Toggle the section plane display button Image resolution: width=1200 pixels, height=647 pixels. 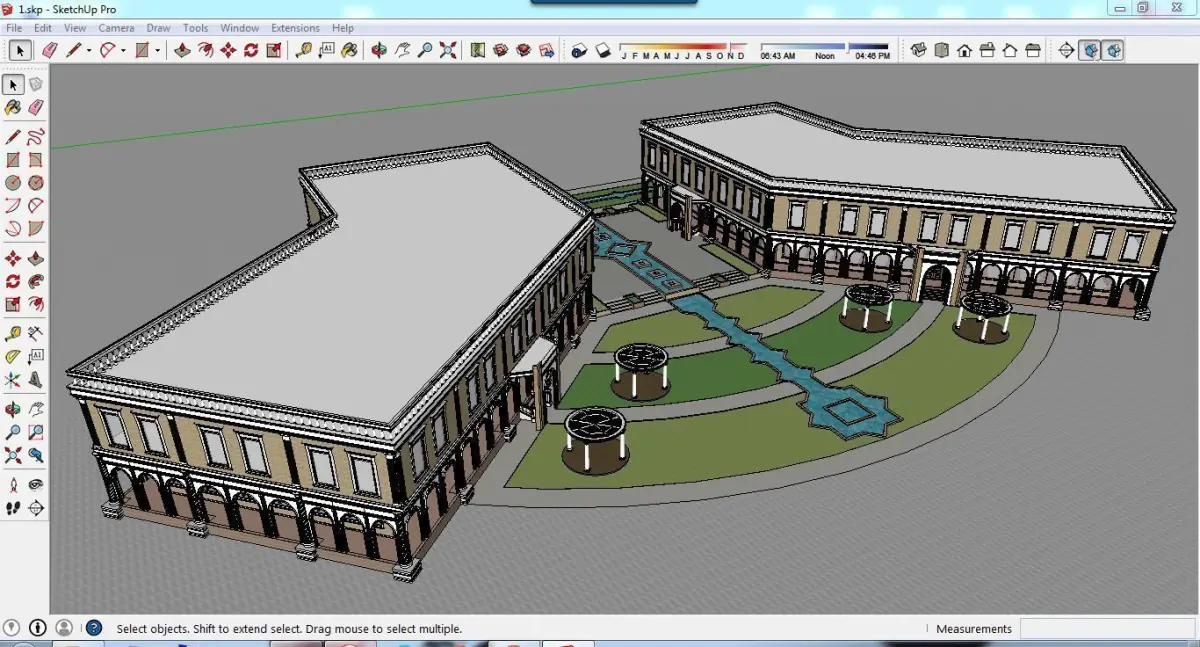click(1089, 50)
